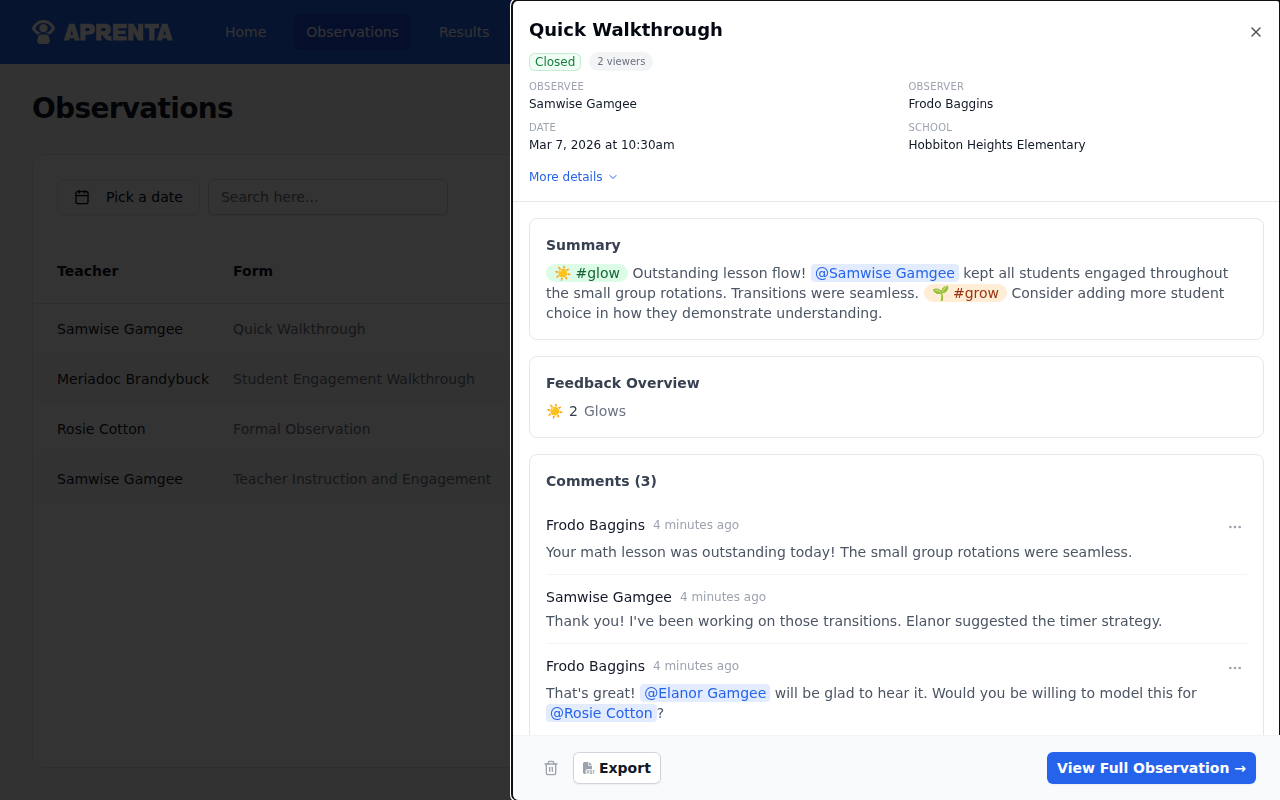Click View Full Observation button
The image size is (1280, 800).
pos(1151,768)
